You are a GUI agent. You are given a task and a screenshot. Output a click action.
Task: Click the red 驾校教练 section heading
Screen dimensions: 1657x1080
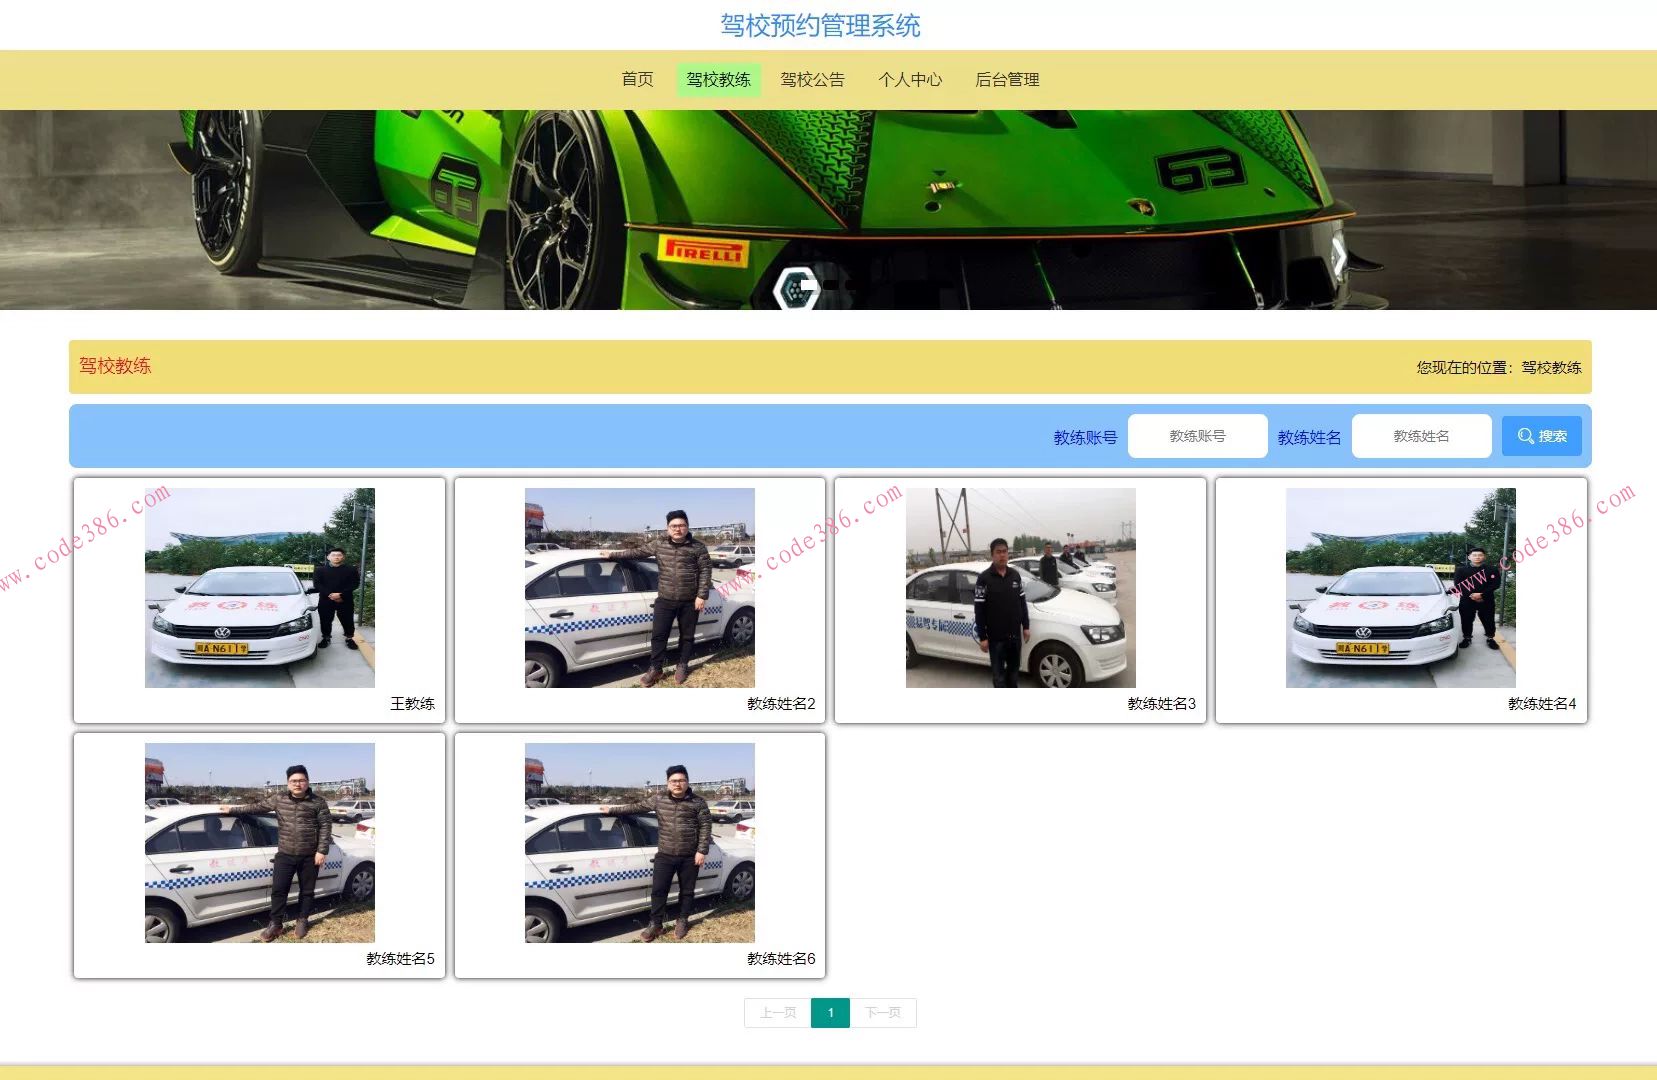click(x=115, y=366)
